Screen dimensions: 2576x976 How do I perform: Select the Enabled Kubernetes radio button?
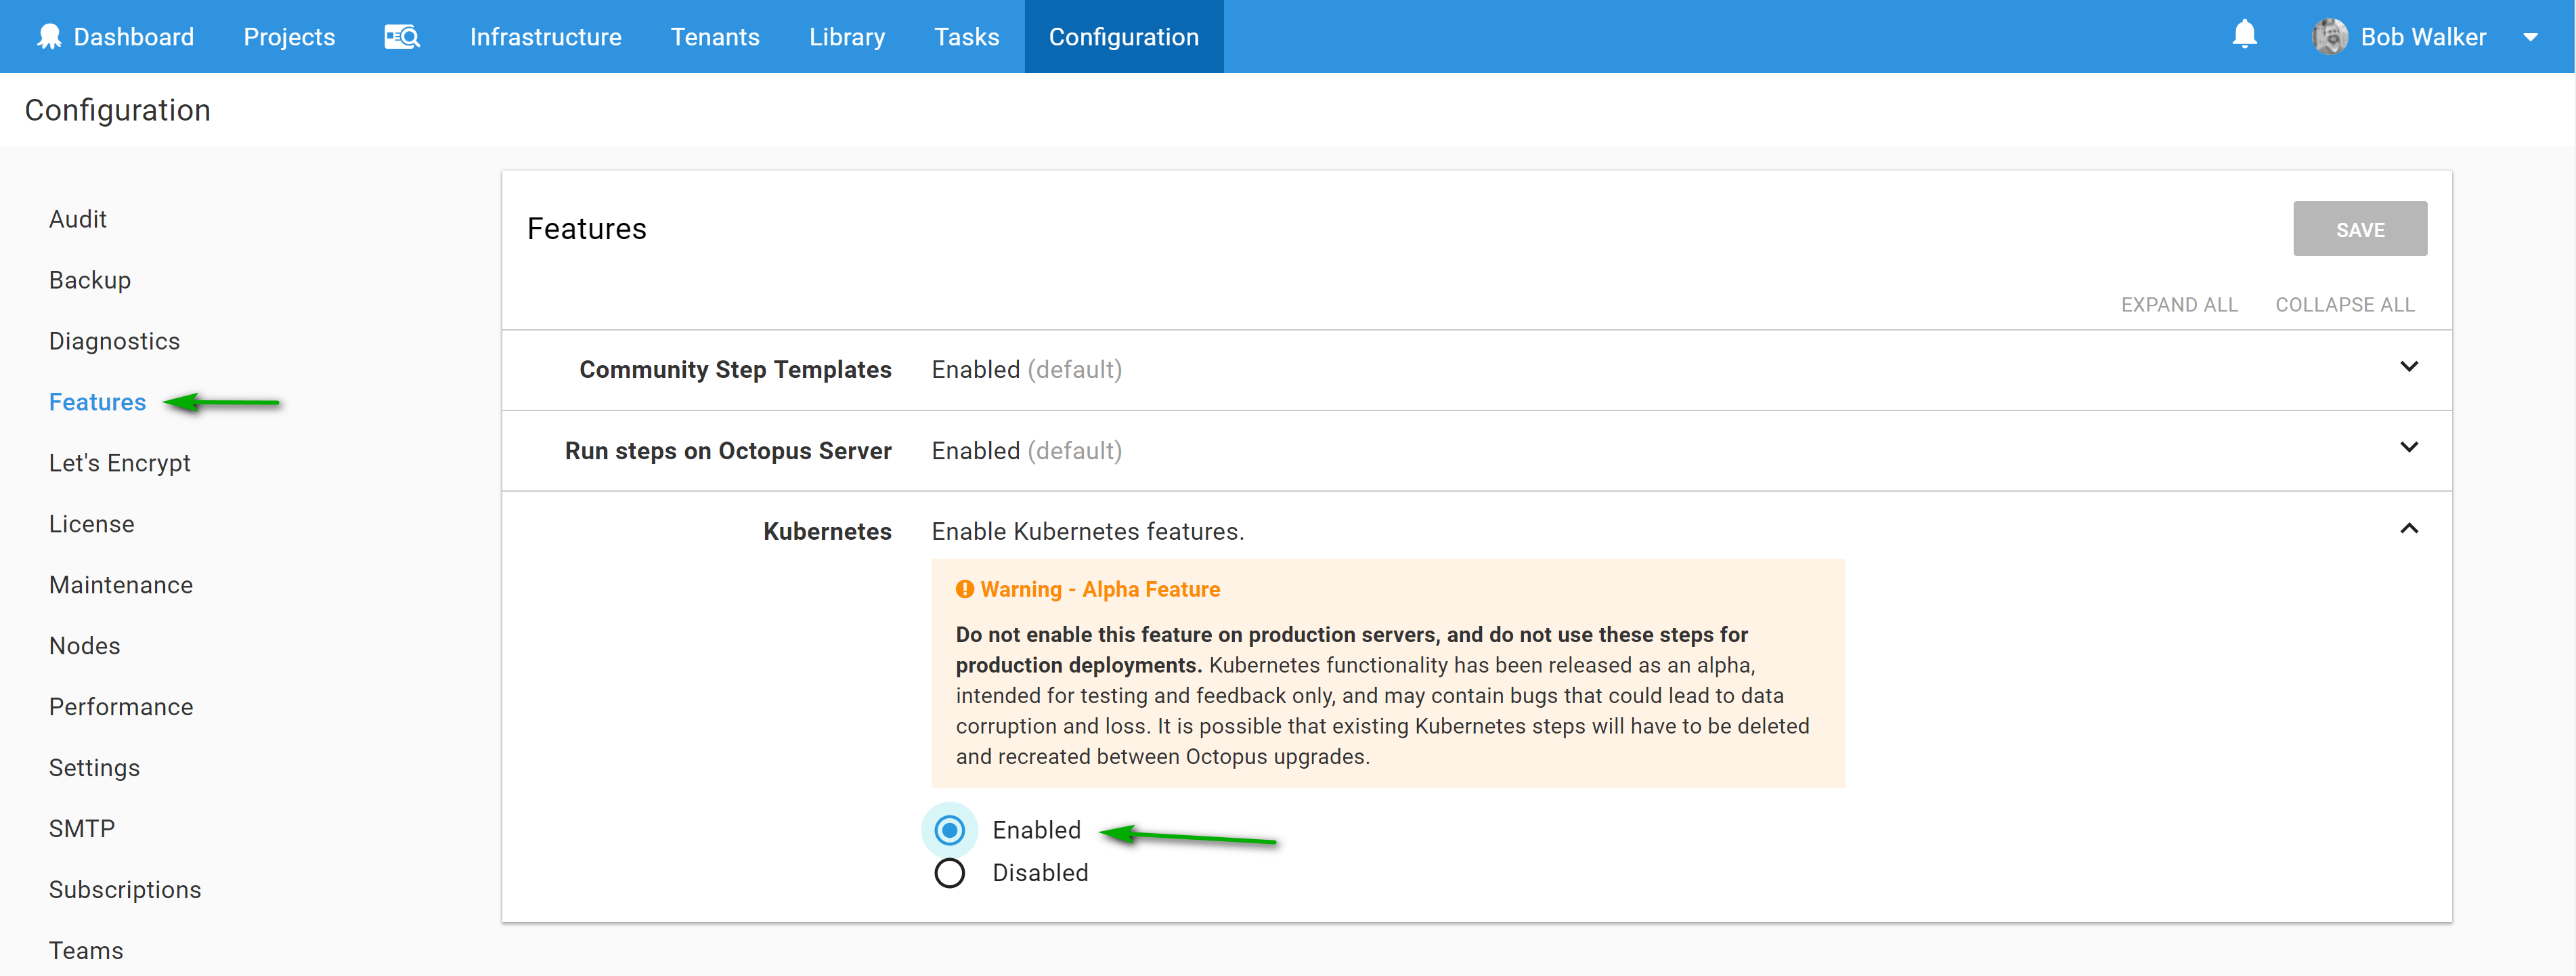click(x=949, y=830)
